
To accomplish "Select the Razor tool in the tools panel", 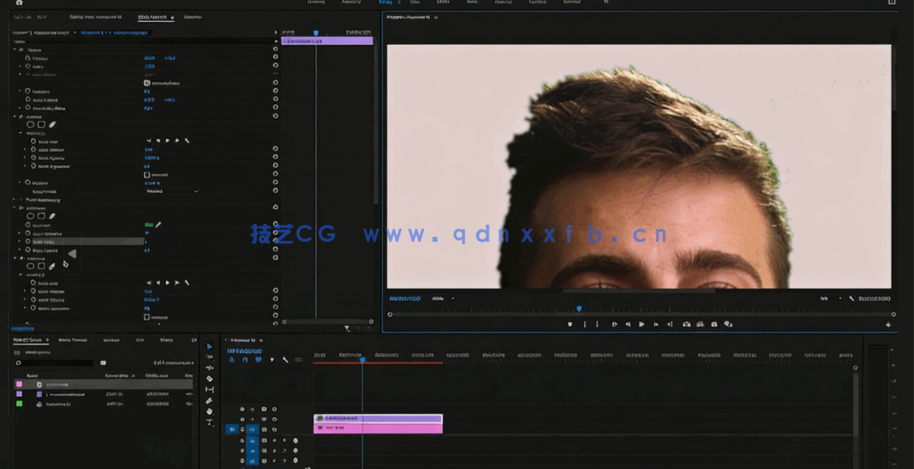I will (x=210, y=379).
